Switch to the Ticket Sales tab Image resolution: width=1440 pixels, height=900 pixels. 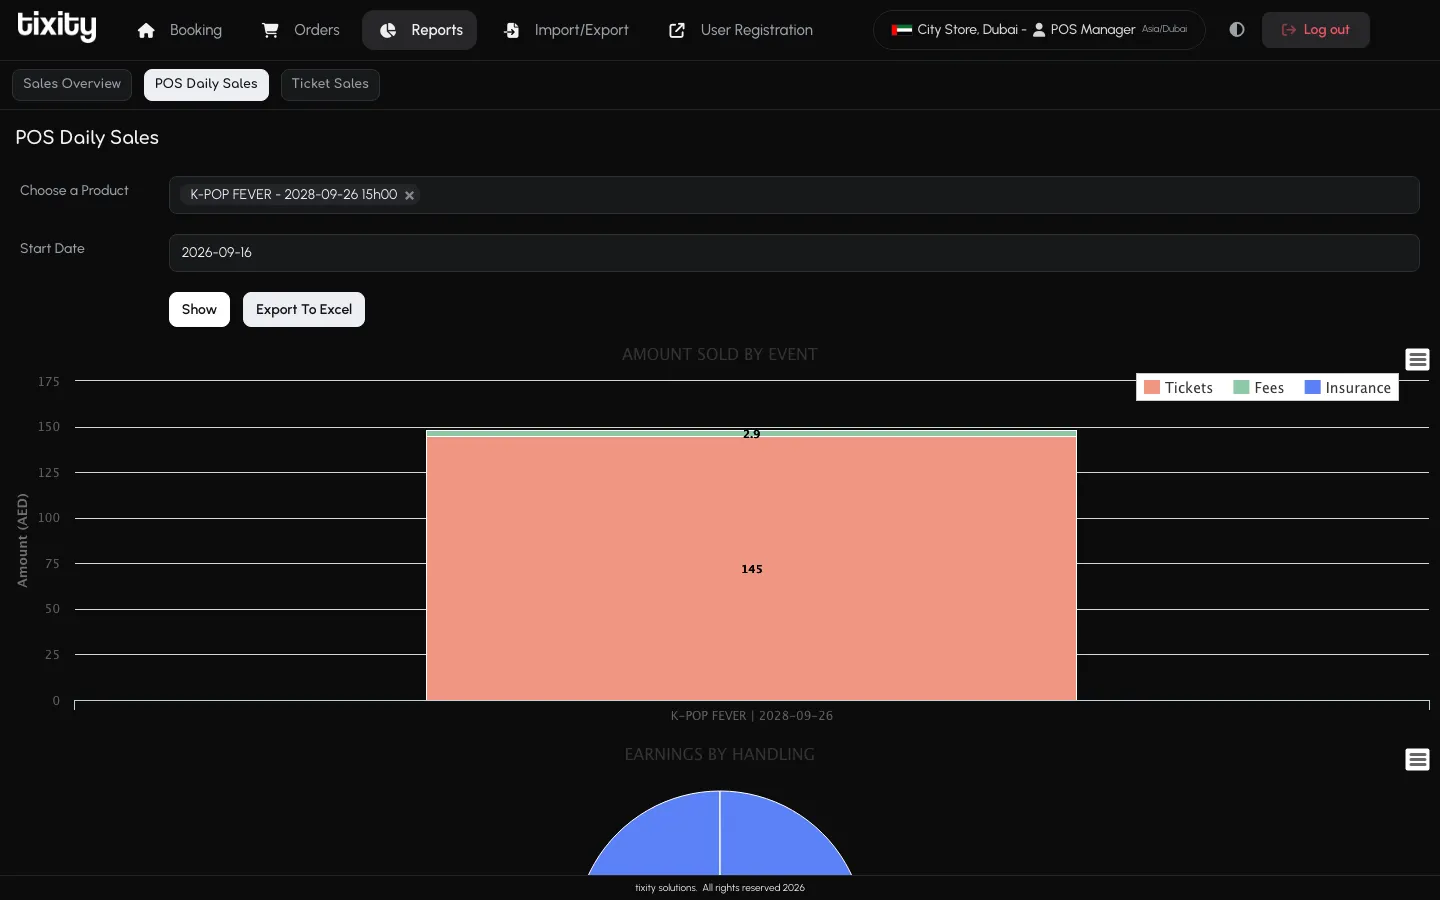point(330,84)
